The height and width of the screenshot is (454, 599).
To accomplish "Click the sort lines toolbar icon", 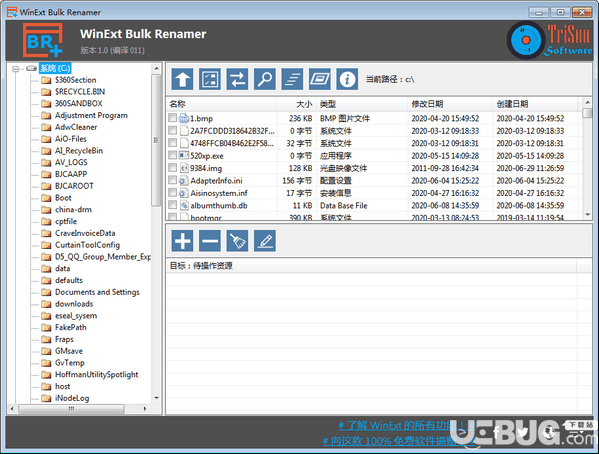I will pyautogui.click(x=292, y=79).
